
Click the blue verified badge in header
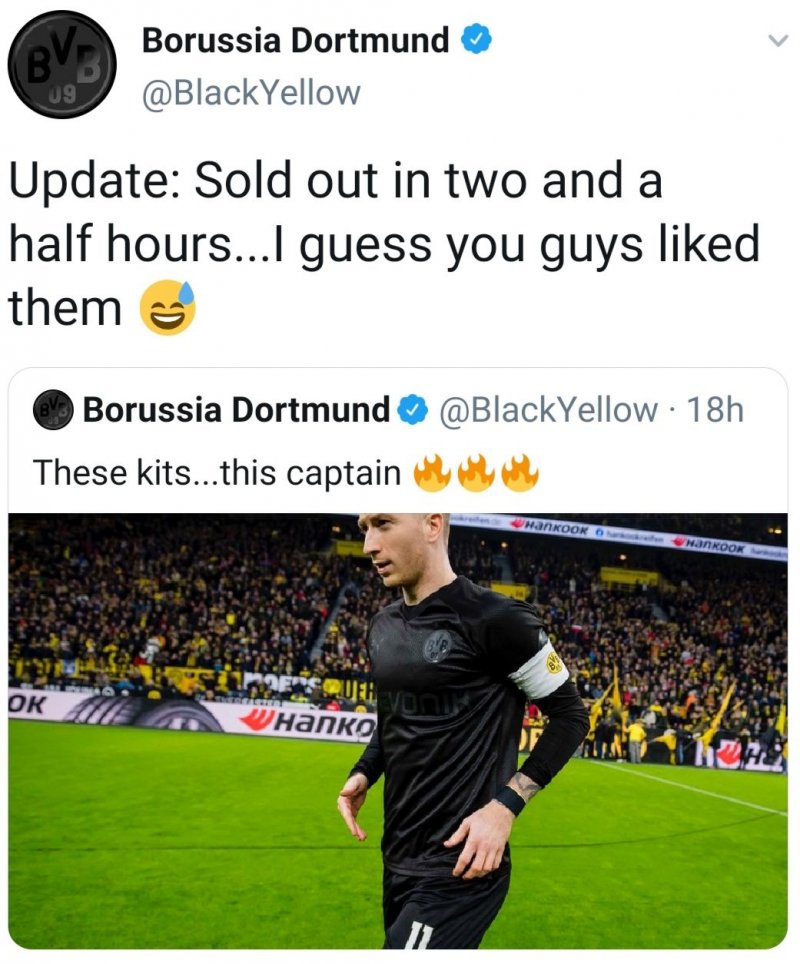[x=476, y=39]
